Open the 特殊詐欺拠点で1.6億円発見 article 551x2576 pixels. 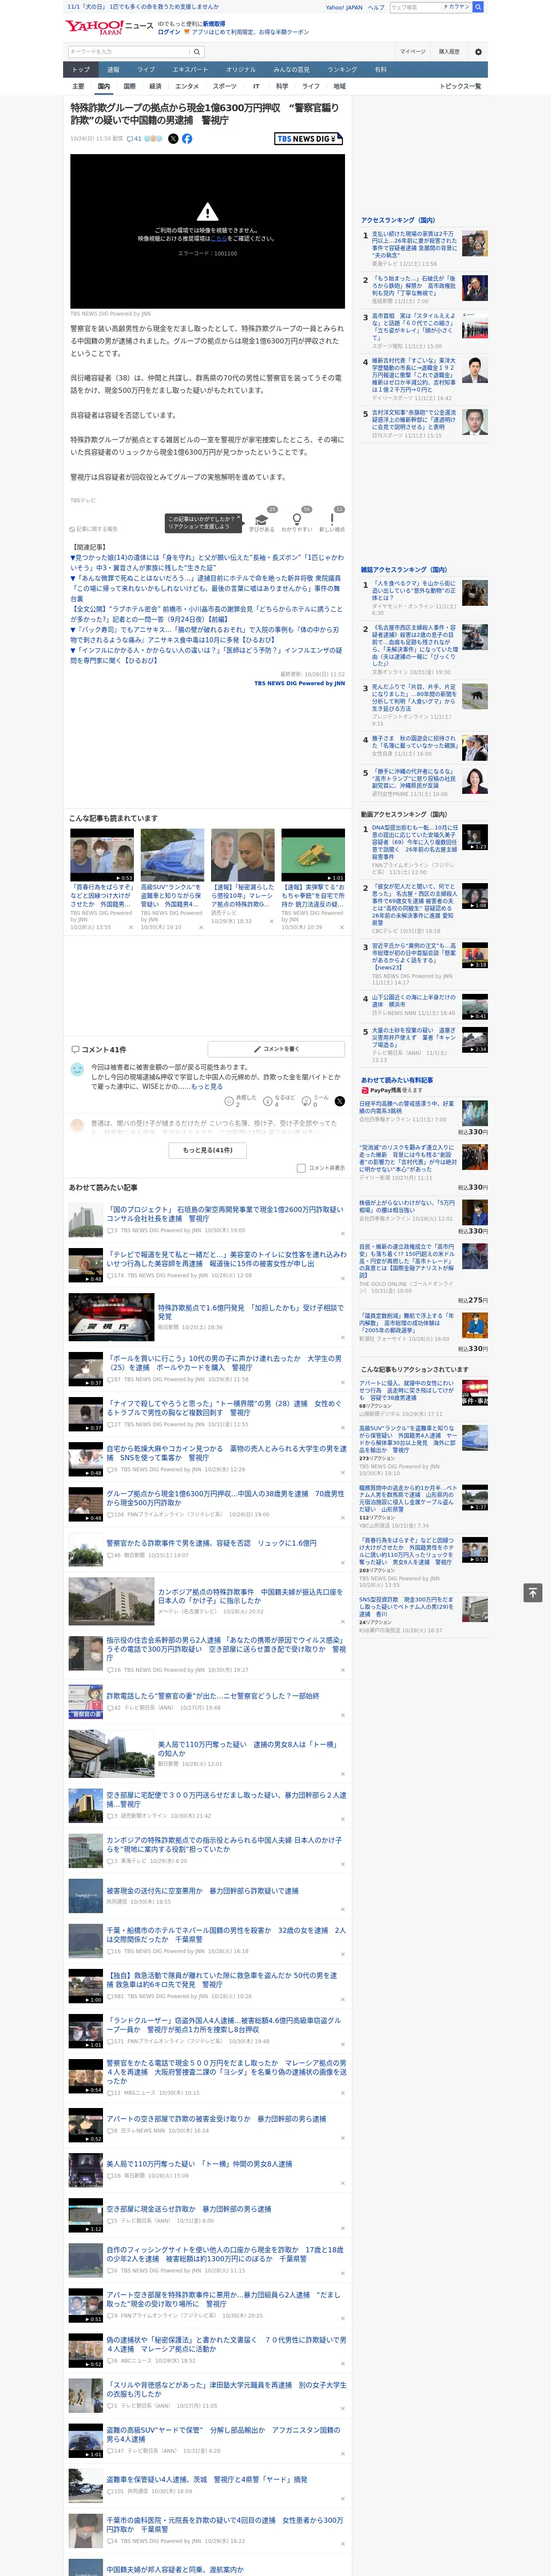click(250, 1311)
